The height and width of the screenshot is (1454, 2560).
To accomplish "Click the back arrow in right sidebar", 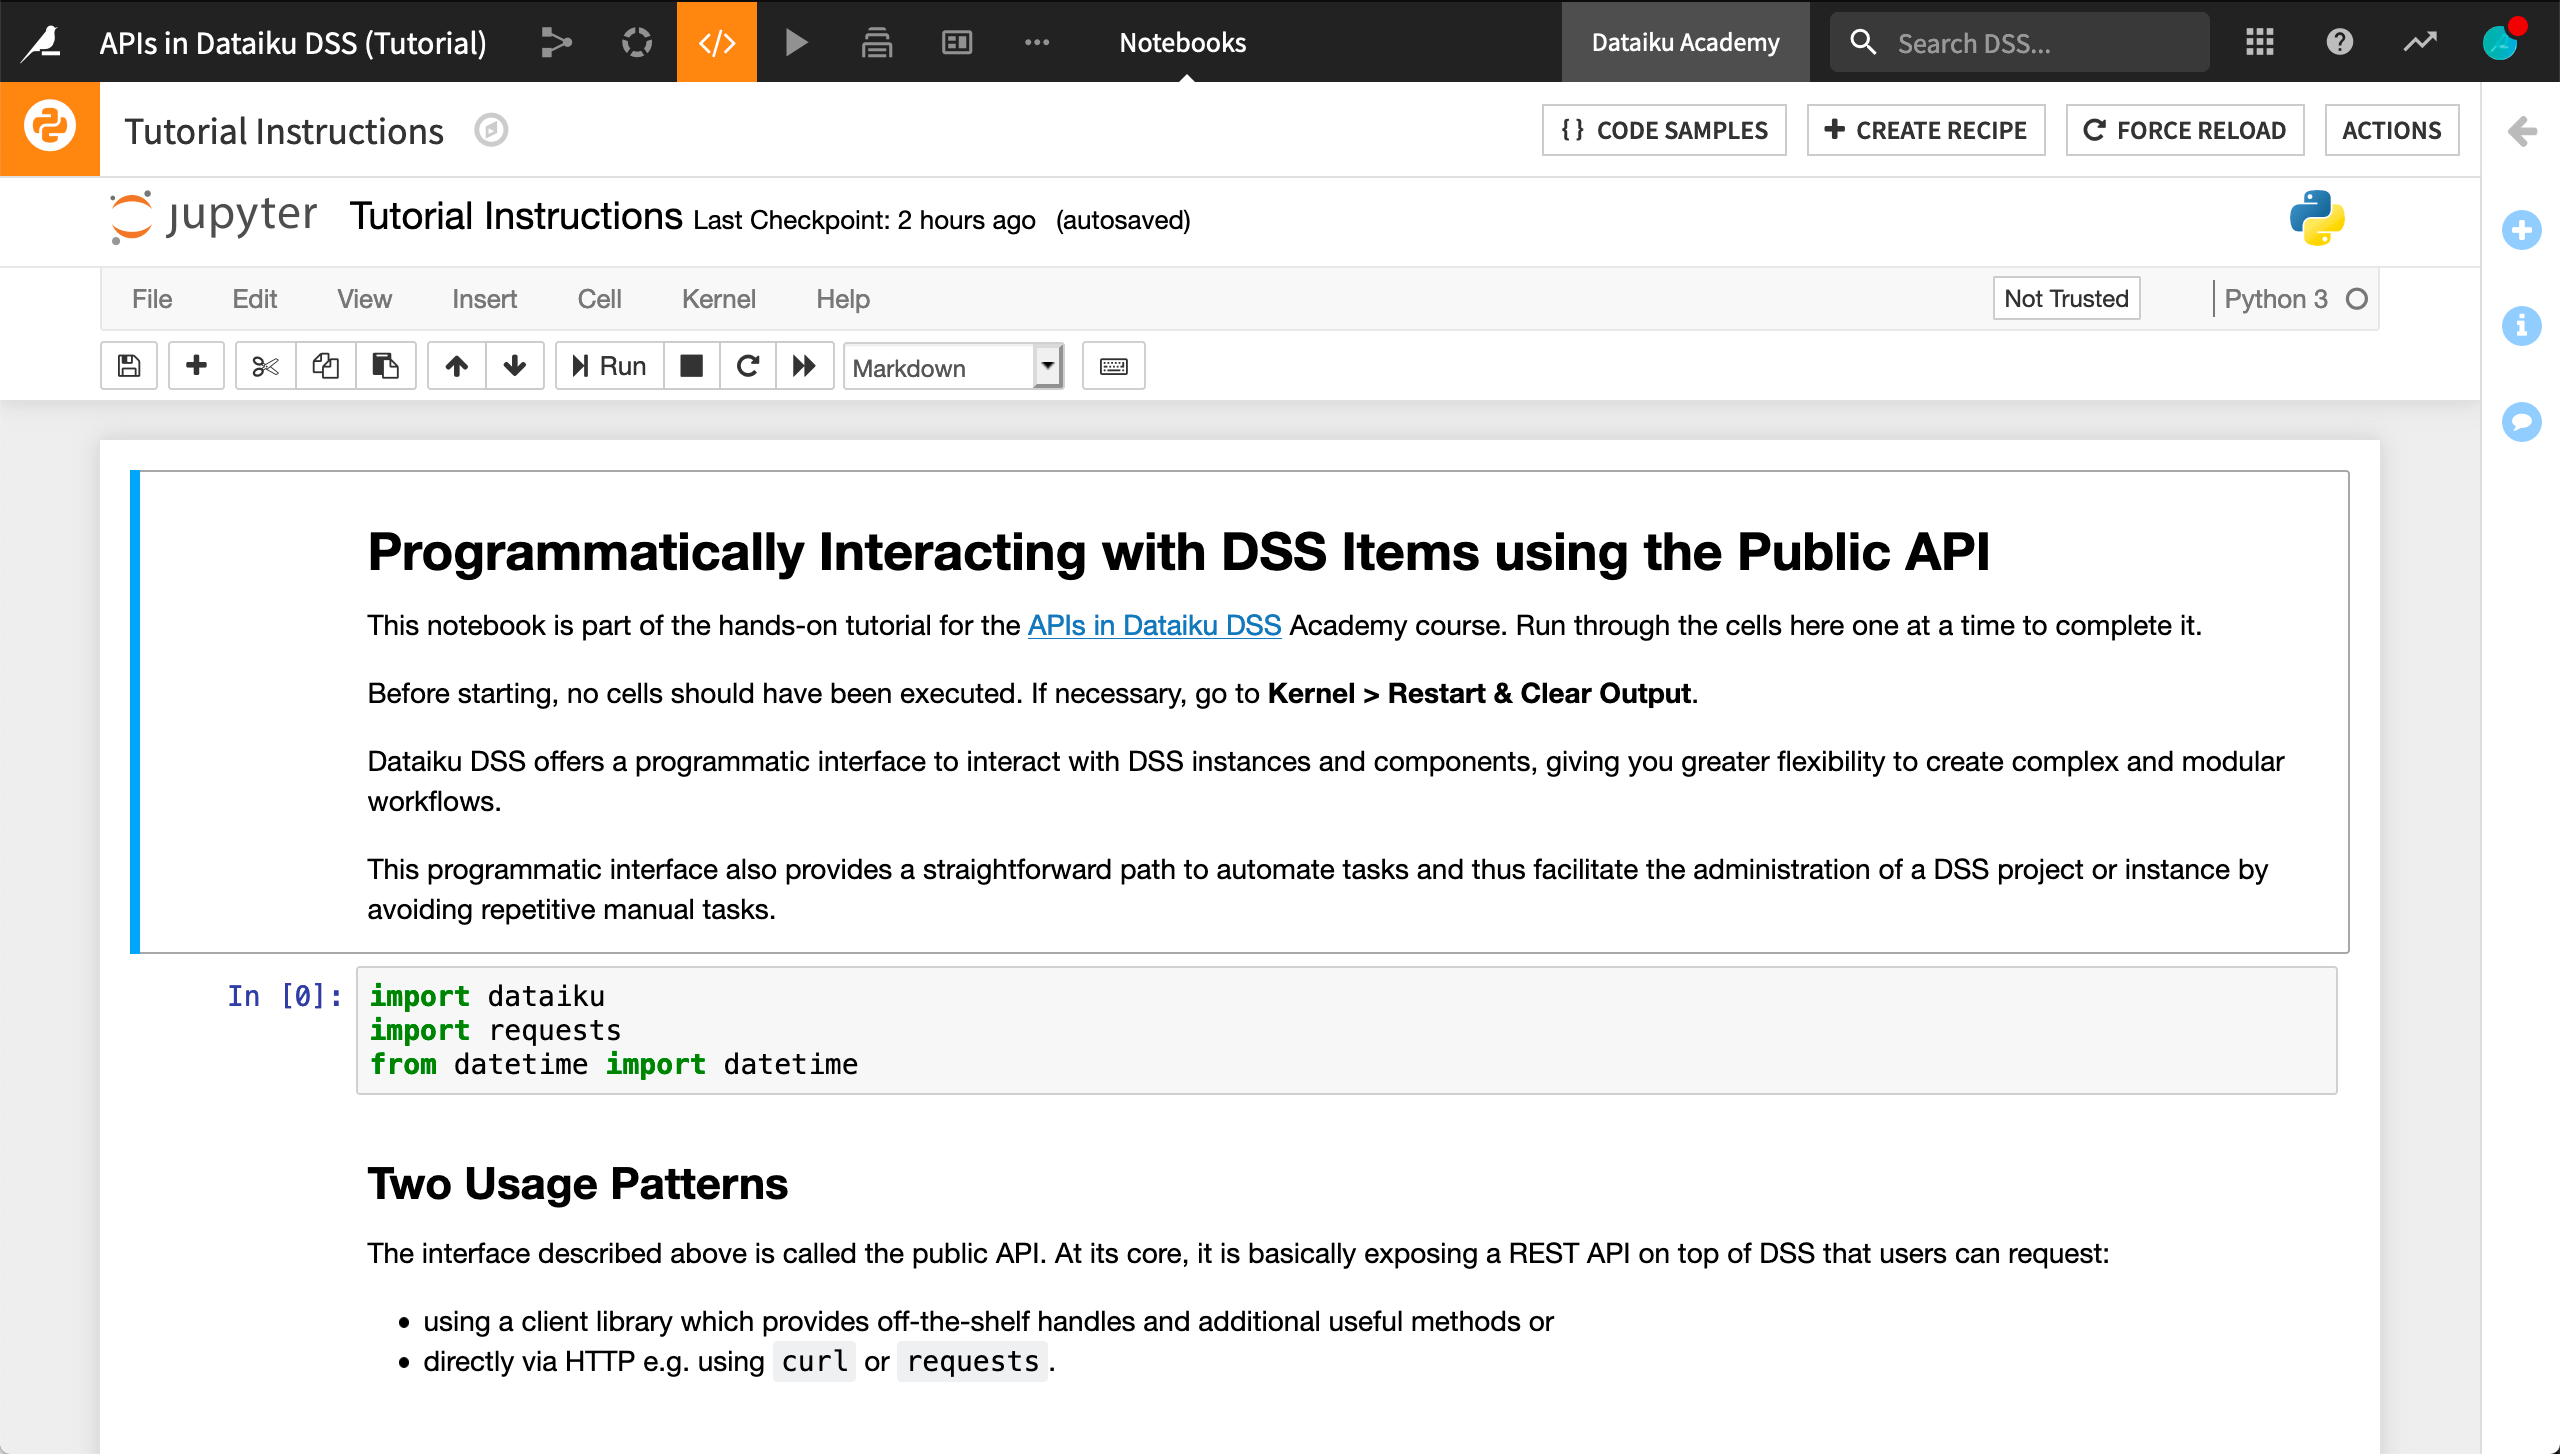I will [2522, 131].
